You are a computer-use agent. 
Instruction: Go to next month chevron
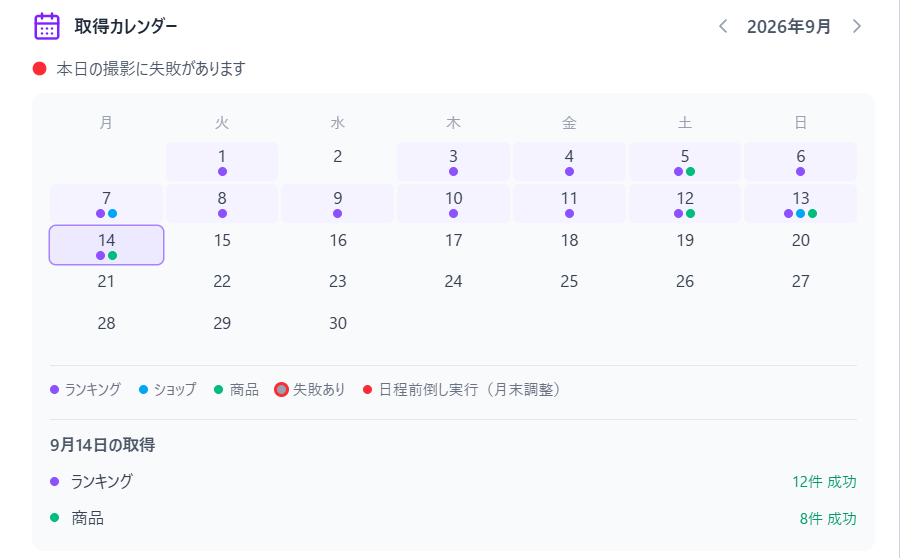point(856,26)
